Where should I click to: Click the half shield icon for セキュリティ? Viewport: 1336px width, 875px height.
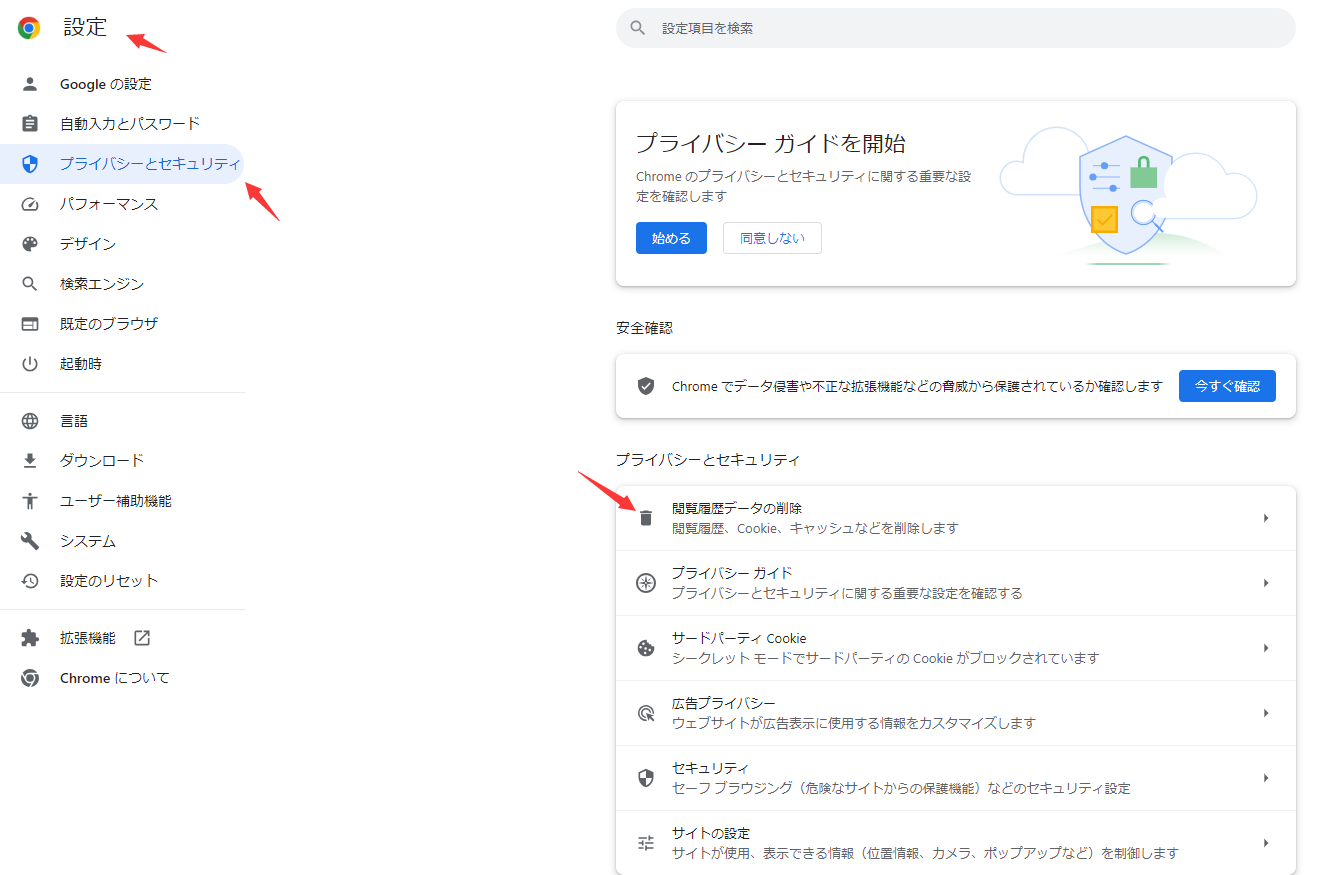click(646, 778)
